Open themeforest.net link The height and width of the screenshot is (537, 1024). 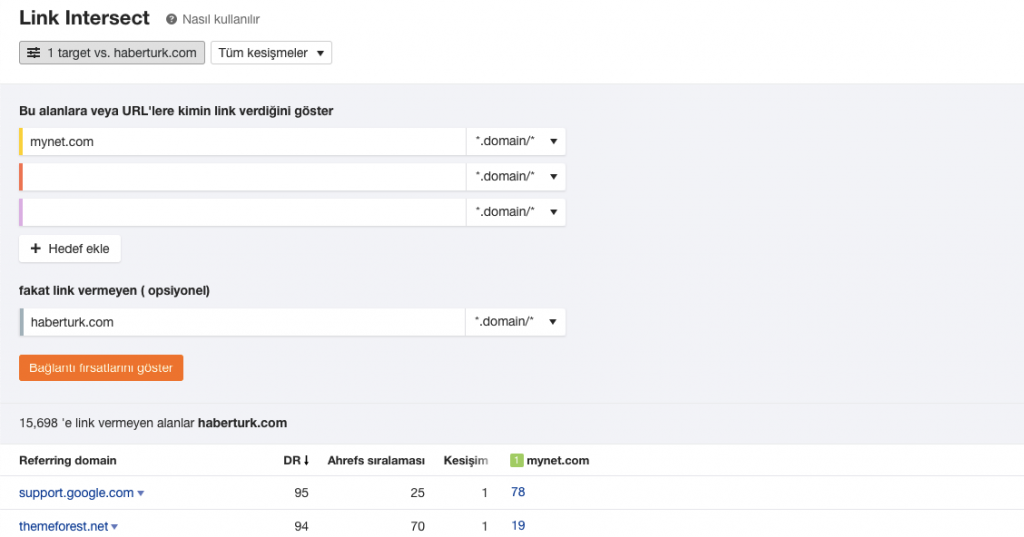point(63,527)
